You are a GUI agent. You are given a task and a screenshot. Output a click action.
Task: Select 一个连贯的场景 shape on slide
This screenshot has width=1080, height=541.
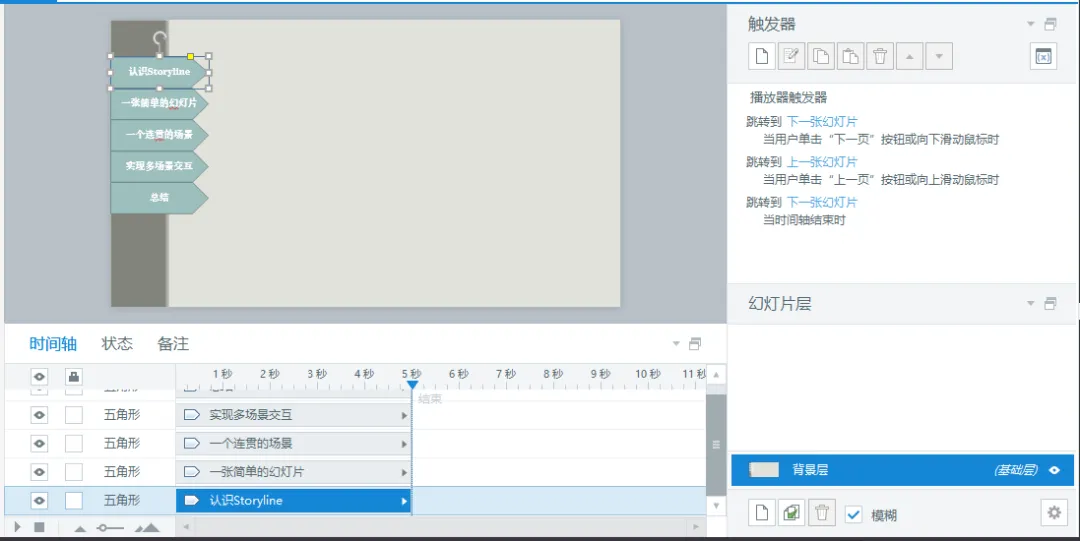(x=159, y=134)
